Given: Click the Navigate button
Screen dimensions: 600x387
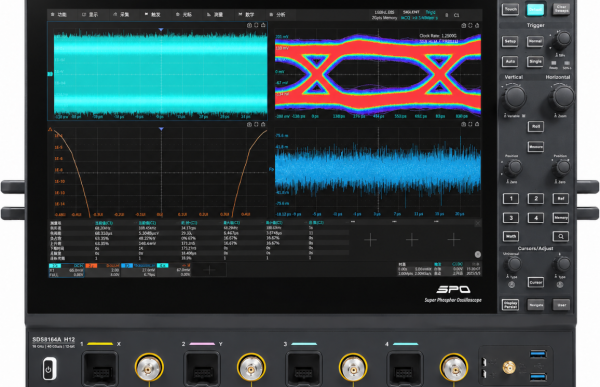Looking at the screenshot, I should [x=536, y=305].
